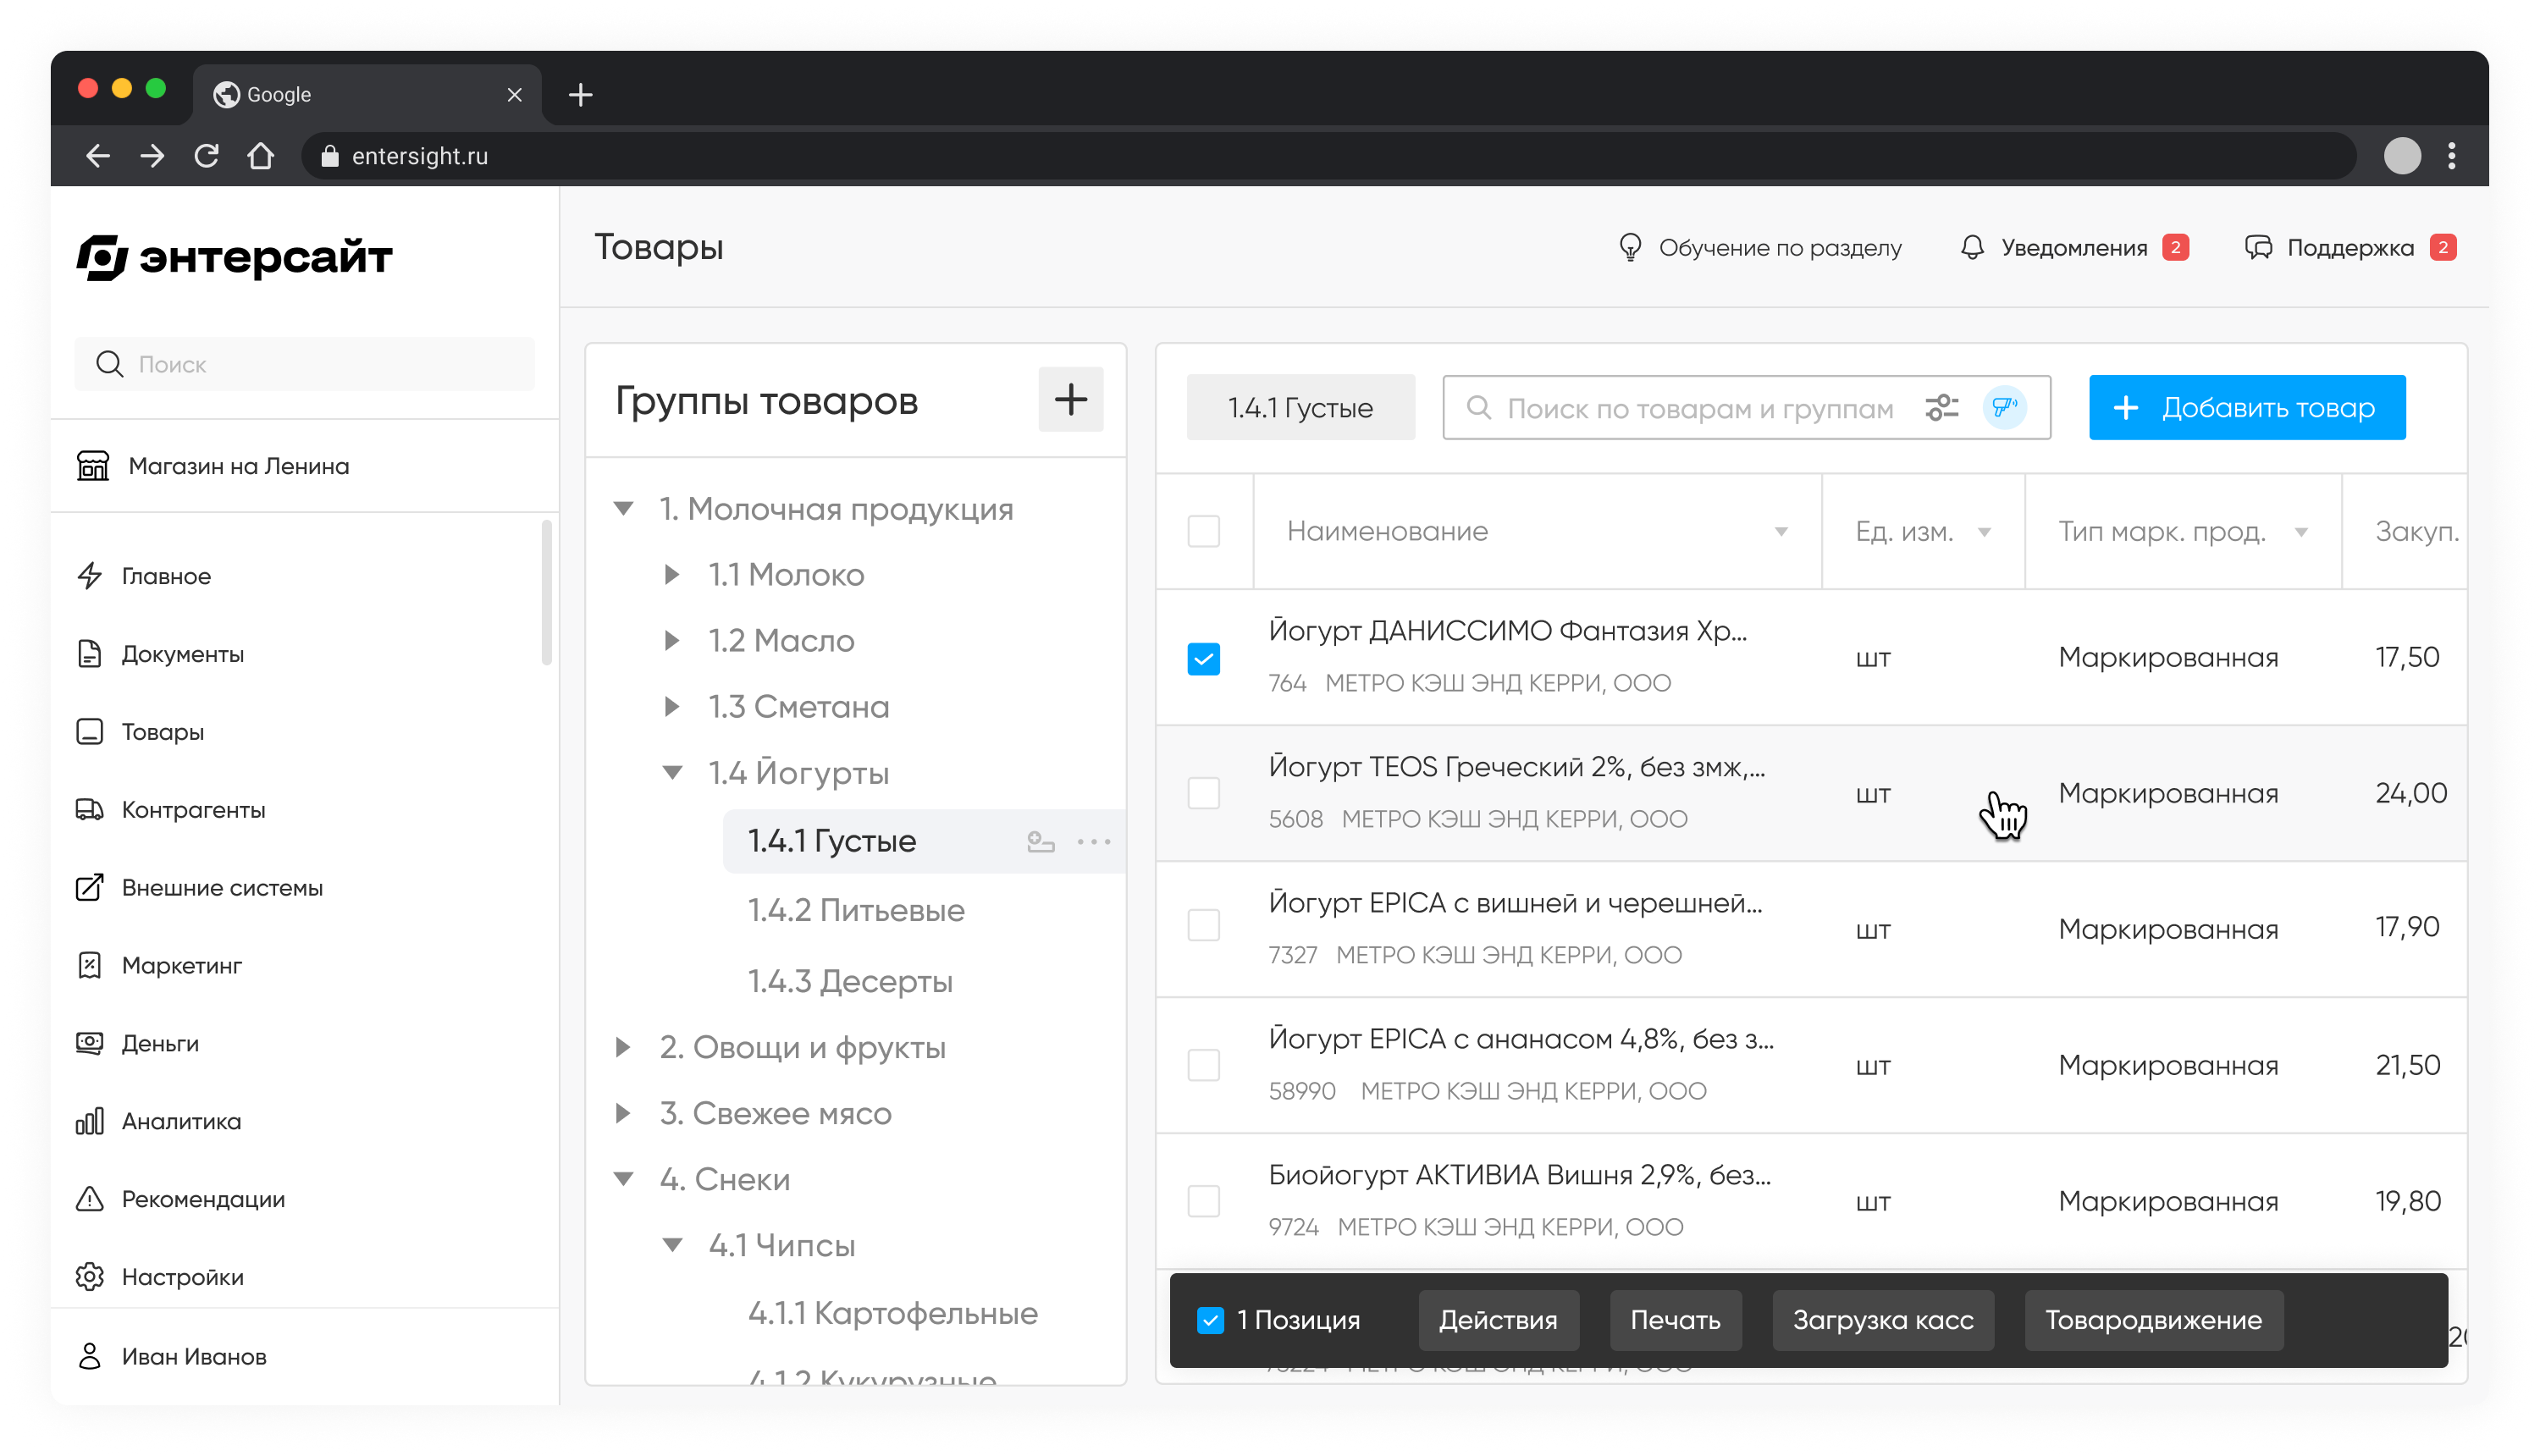Click the browser address bar entersight.ru
The height and width of the screenshot is (1456, 2540).
(1328, 156)
